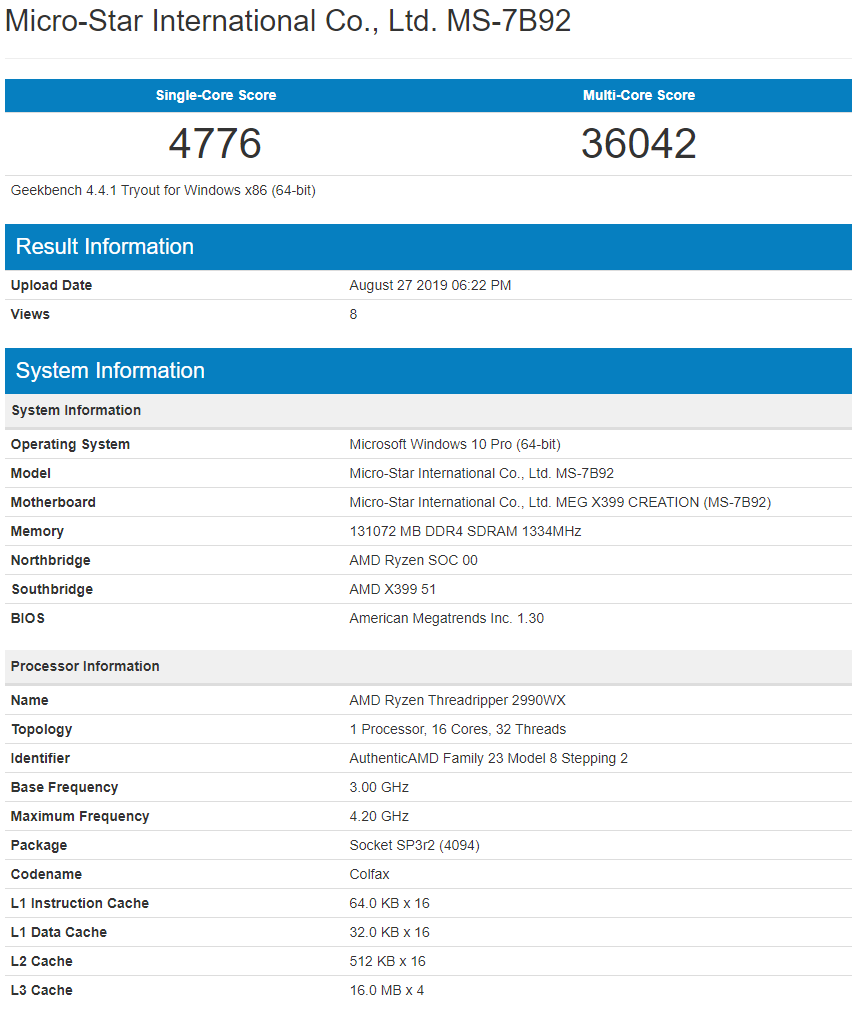Click the Views count value 8
855x1016 pixels.
click(352, 314)
